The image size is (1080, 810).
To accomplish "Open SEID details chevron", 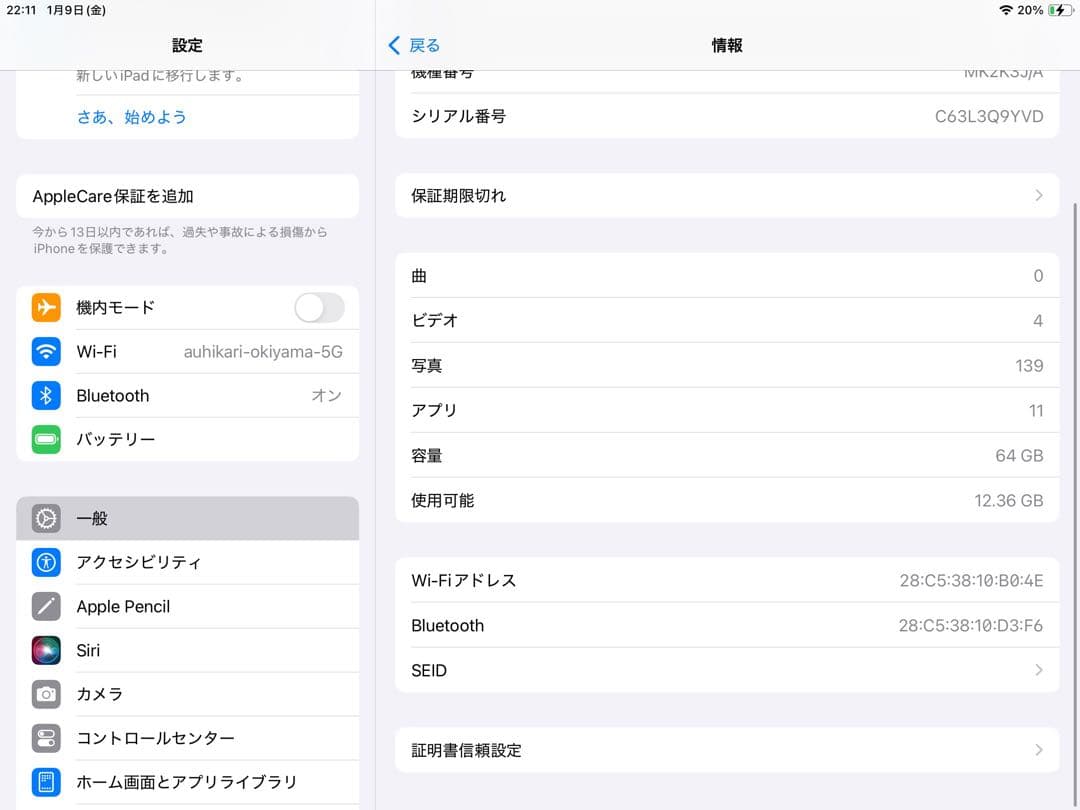I will (x=1038, y=671).
